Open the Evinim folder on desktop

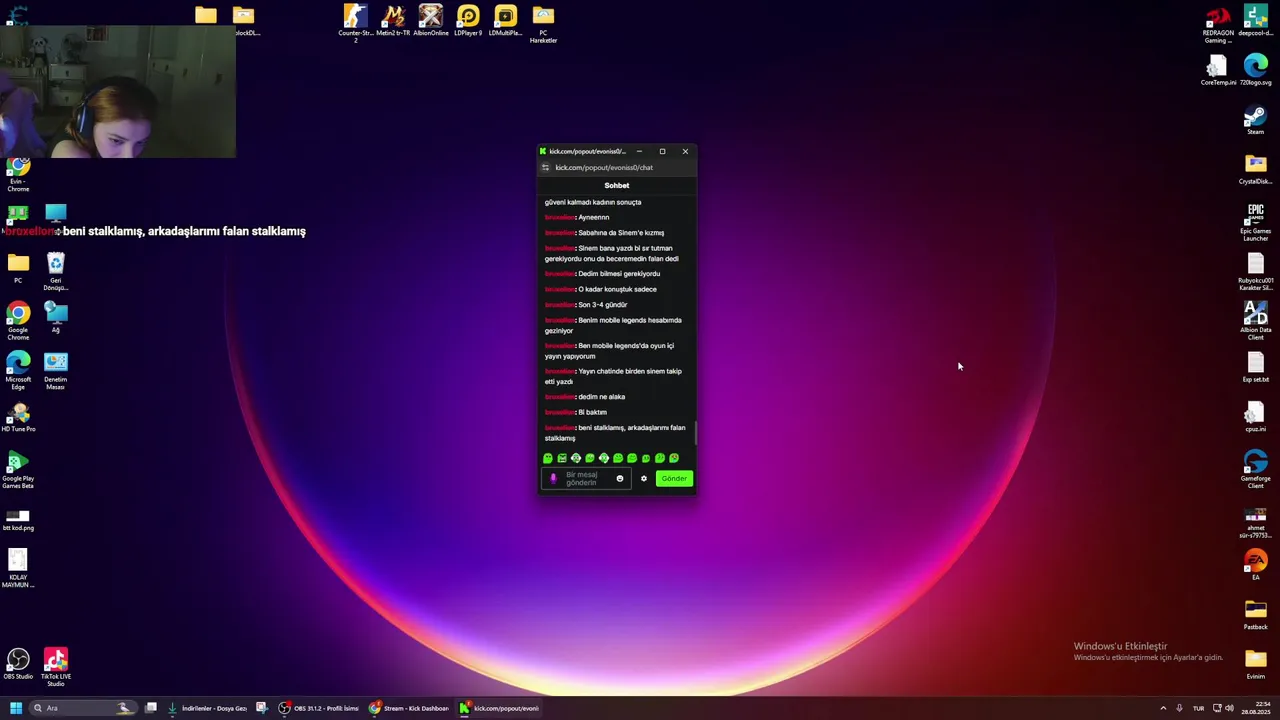coord(1255,663)
